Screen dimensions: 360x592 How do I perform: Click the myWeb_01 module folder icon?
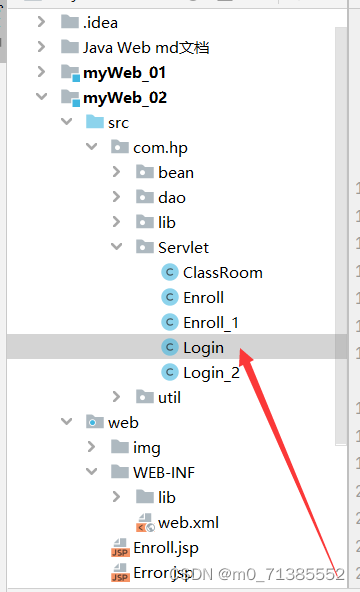(70, 72)
